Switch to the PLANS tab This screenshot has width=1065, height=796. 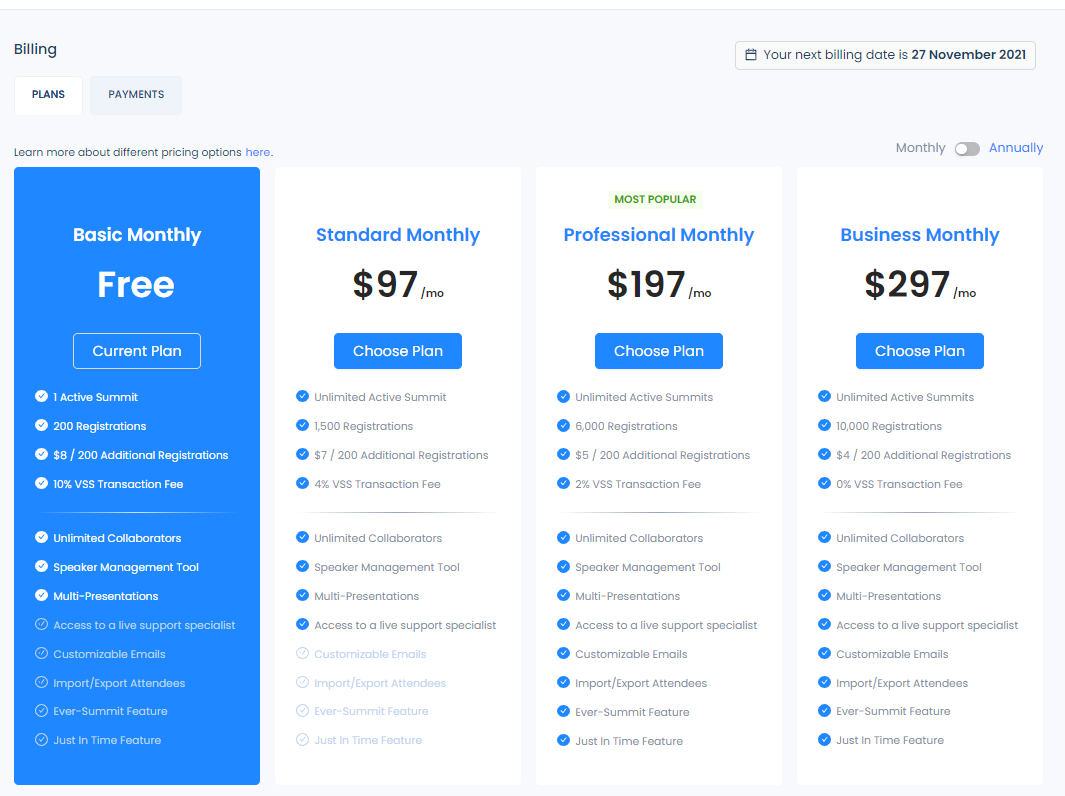[48, 94]
